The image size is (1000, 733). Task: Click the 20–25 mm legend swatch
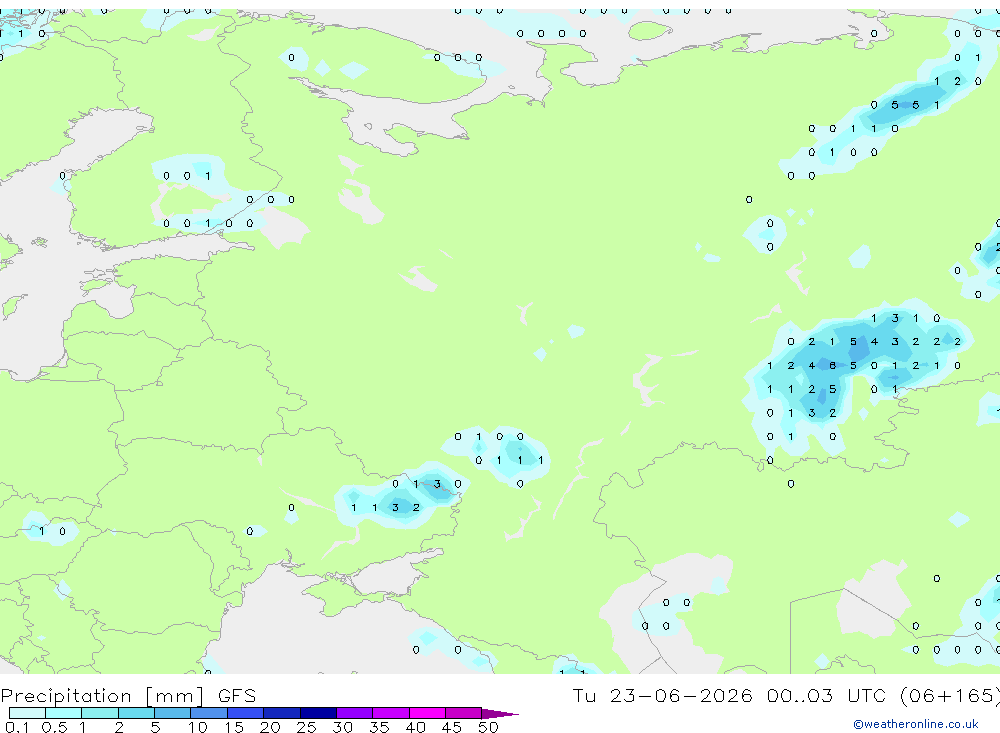pyautogui.click(x=282, y=713)
